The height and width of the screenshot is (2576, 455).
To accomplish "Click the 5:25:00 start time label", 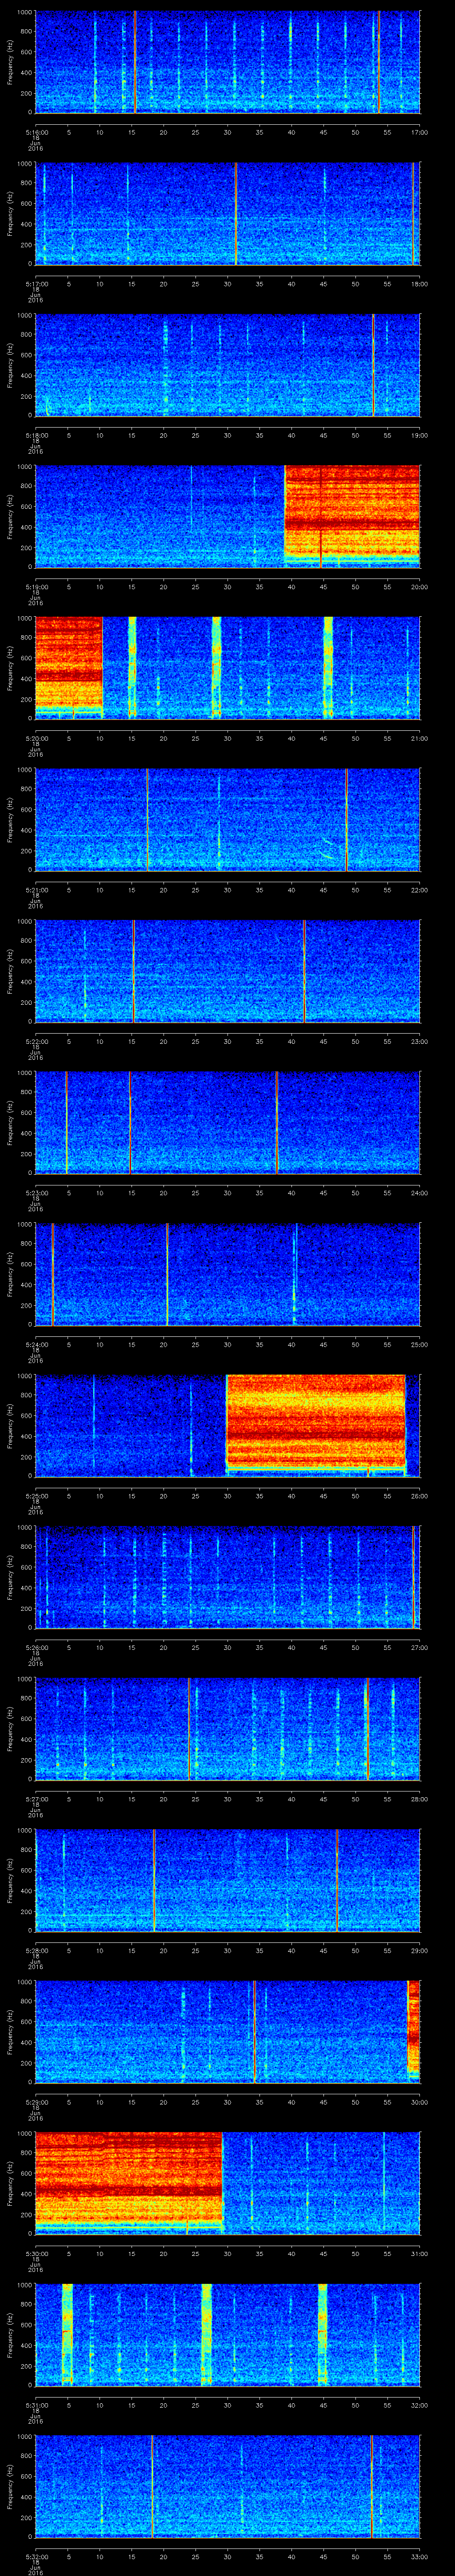I will [x=36, y=1496].
